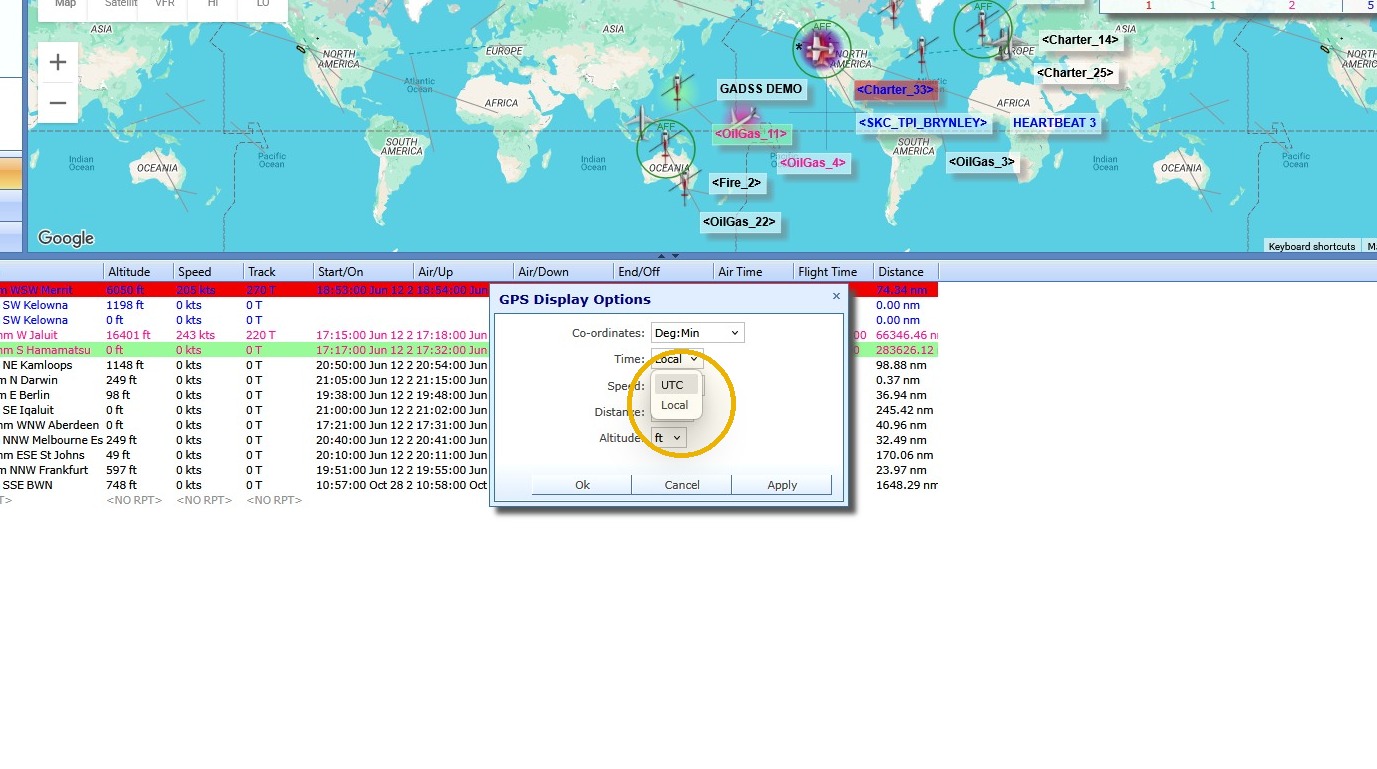
Task: Click the Ok button in the dialog
Action: 582,485
